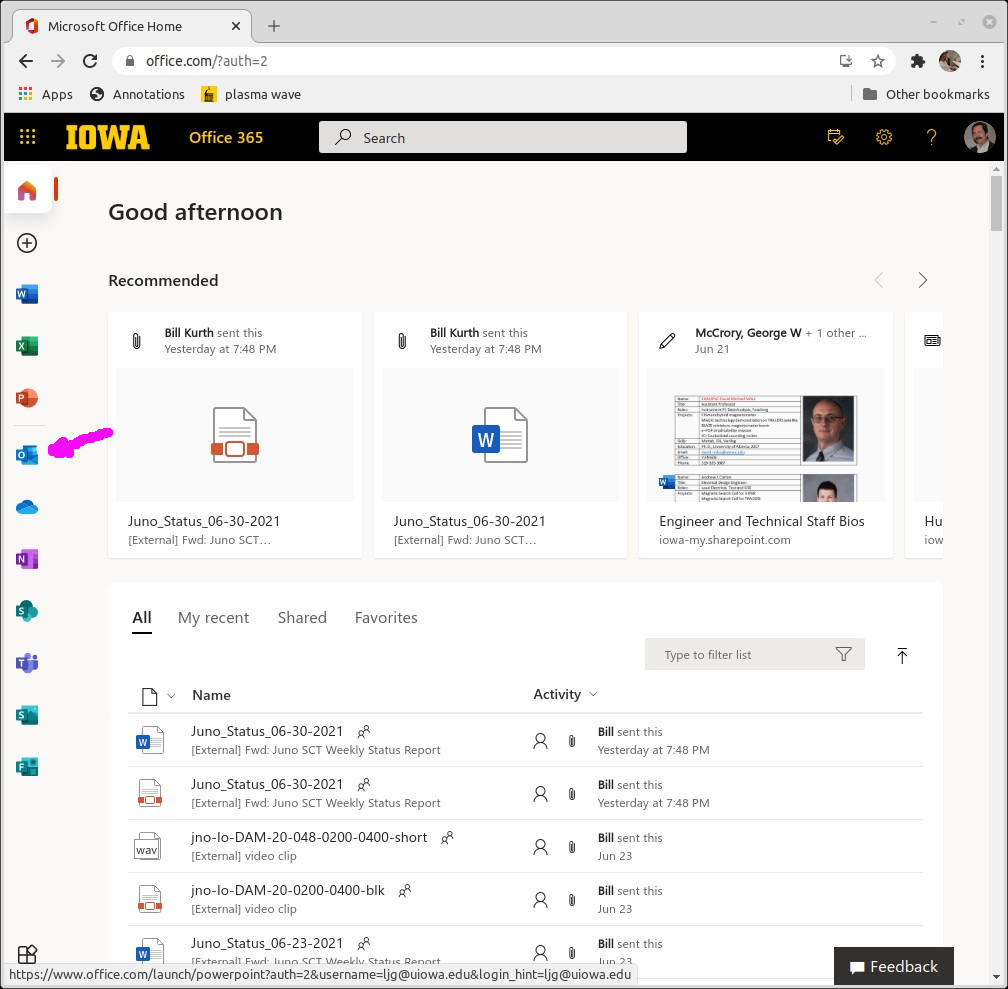Open Teams from the left sidebar
The width and height of the screenshot is (1008, 989).
click(x=27, y=662)
